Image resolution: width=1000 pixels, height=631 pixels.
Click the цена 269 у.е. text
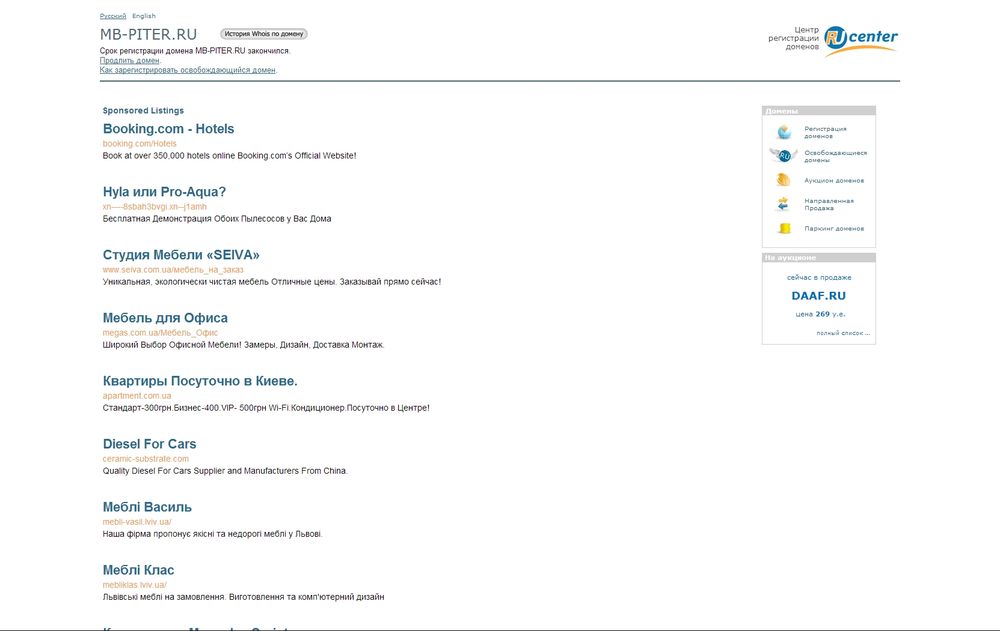click(820, 314)
